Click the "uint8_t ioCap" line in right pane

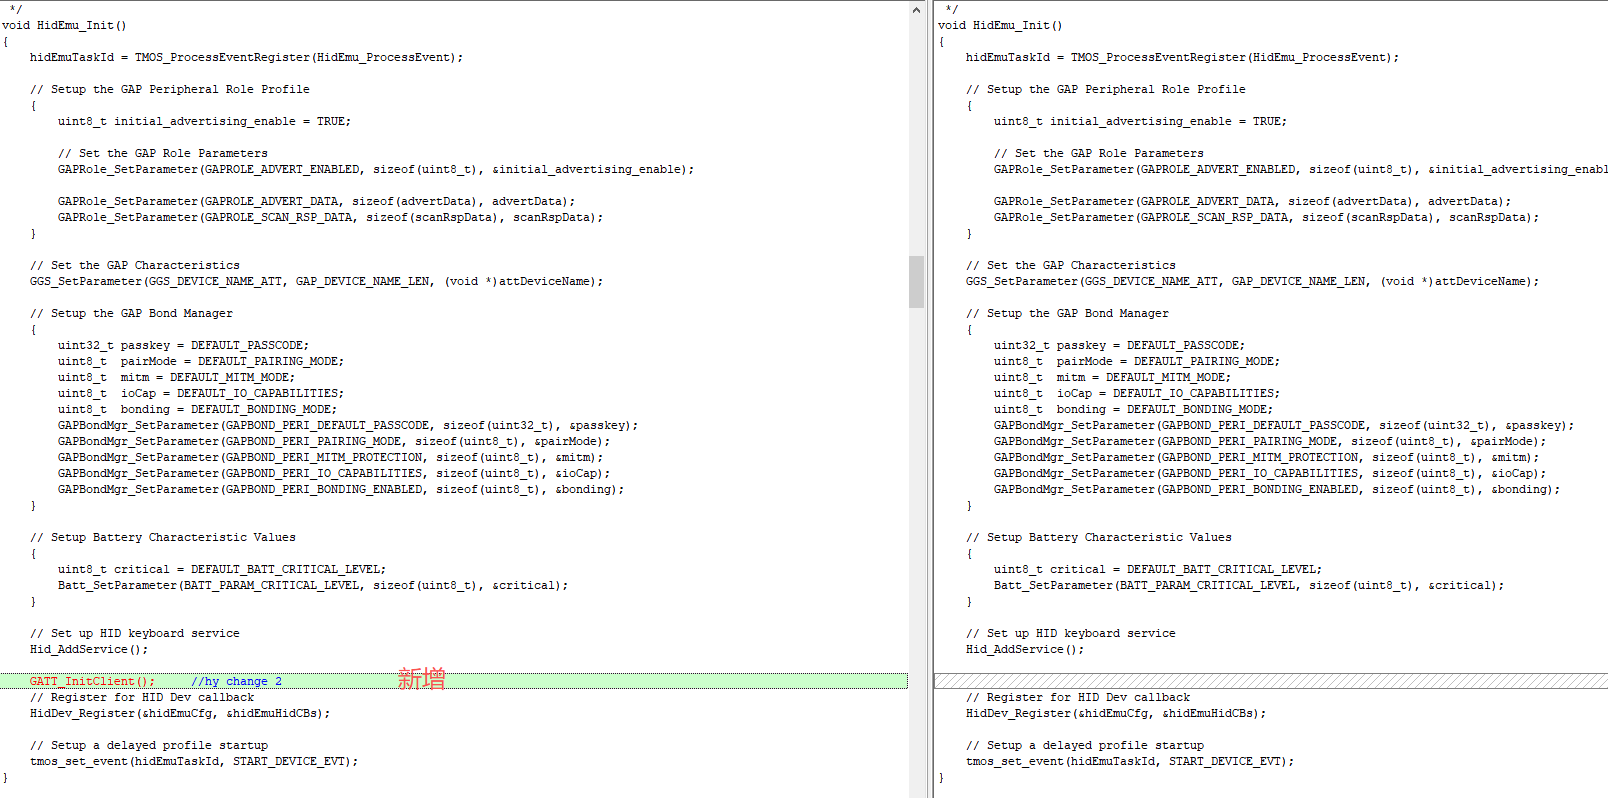point(1136,393)
